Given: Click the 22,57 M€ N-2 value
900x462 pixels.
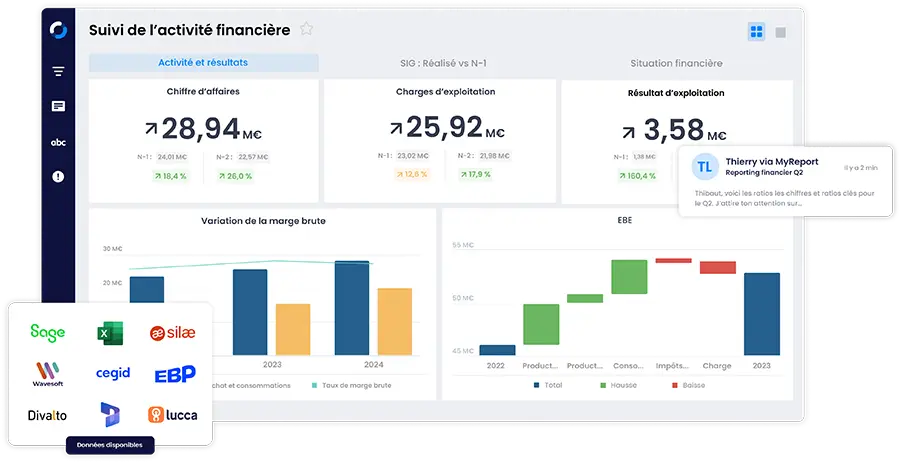Looking at the screenshot, I should click(253, 157).
